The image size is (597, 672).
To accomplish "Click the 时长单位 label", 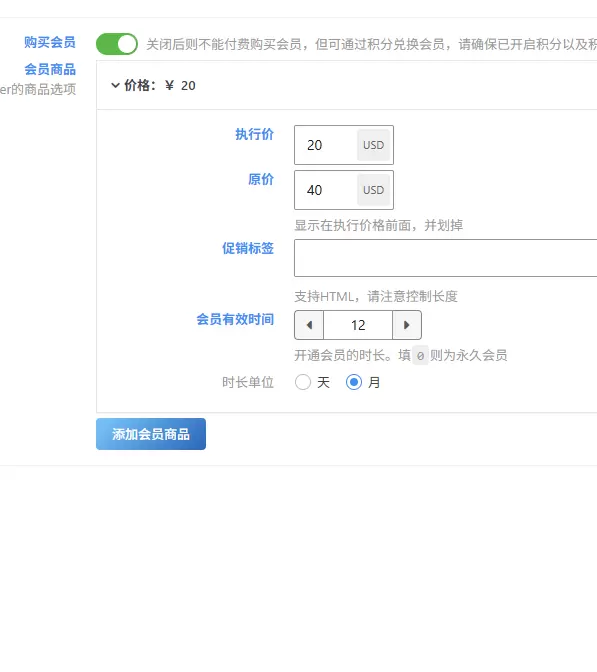I will (248, 382).
